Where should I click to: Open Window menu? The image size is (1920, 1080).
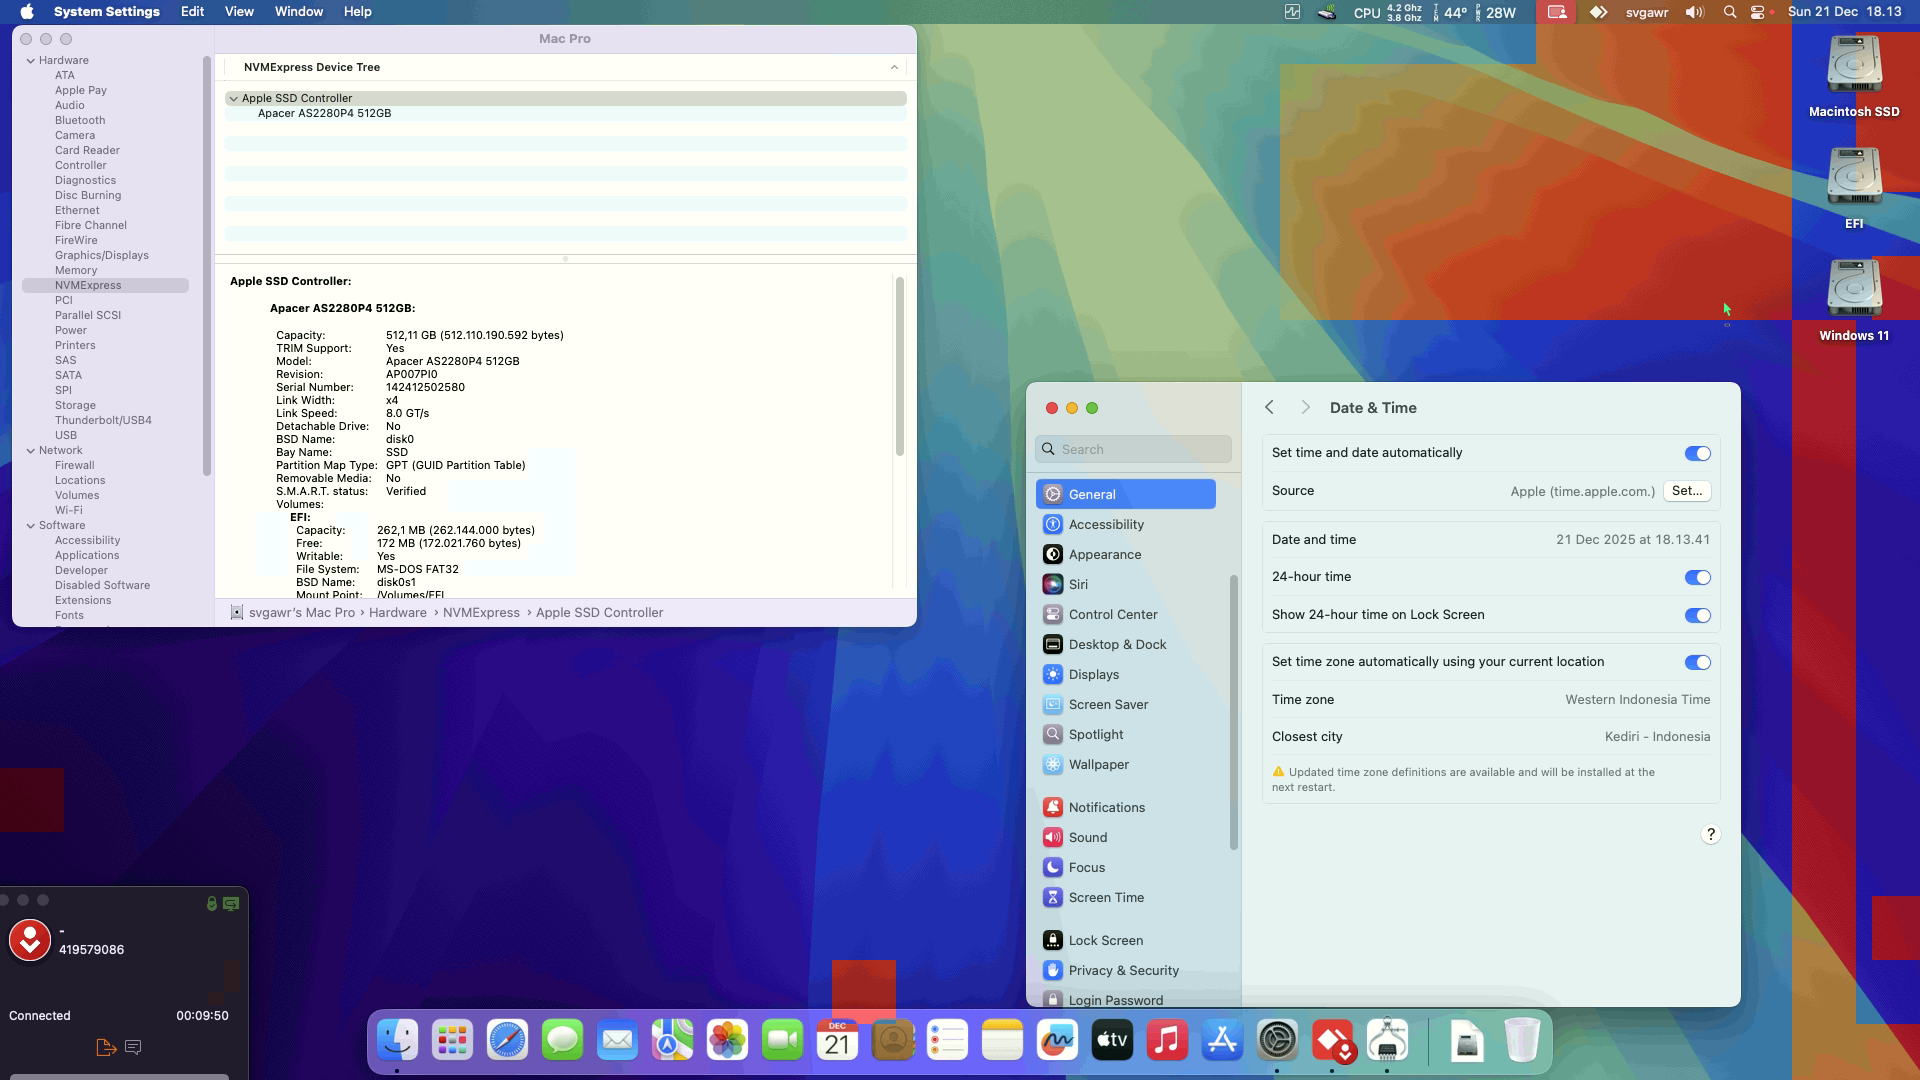tap(298, 12)
